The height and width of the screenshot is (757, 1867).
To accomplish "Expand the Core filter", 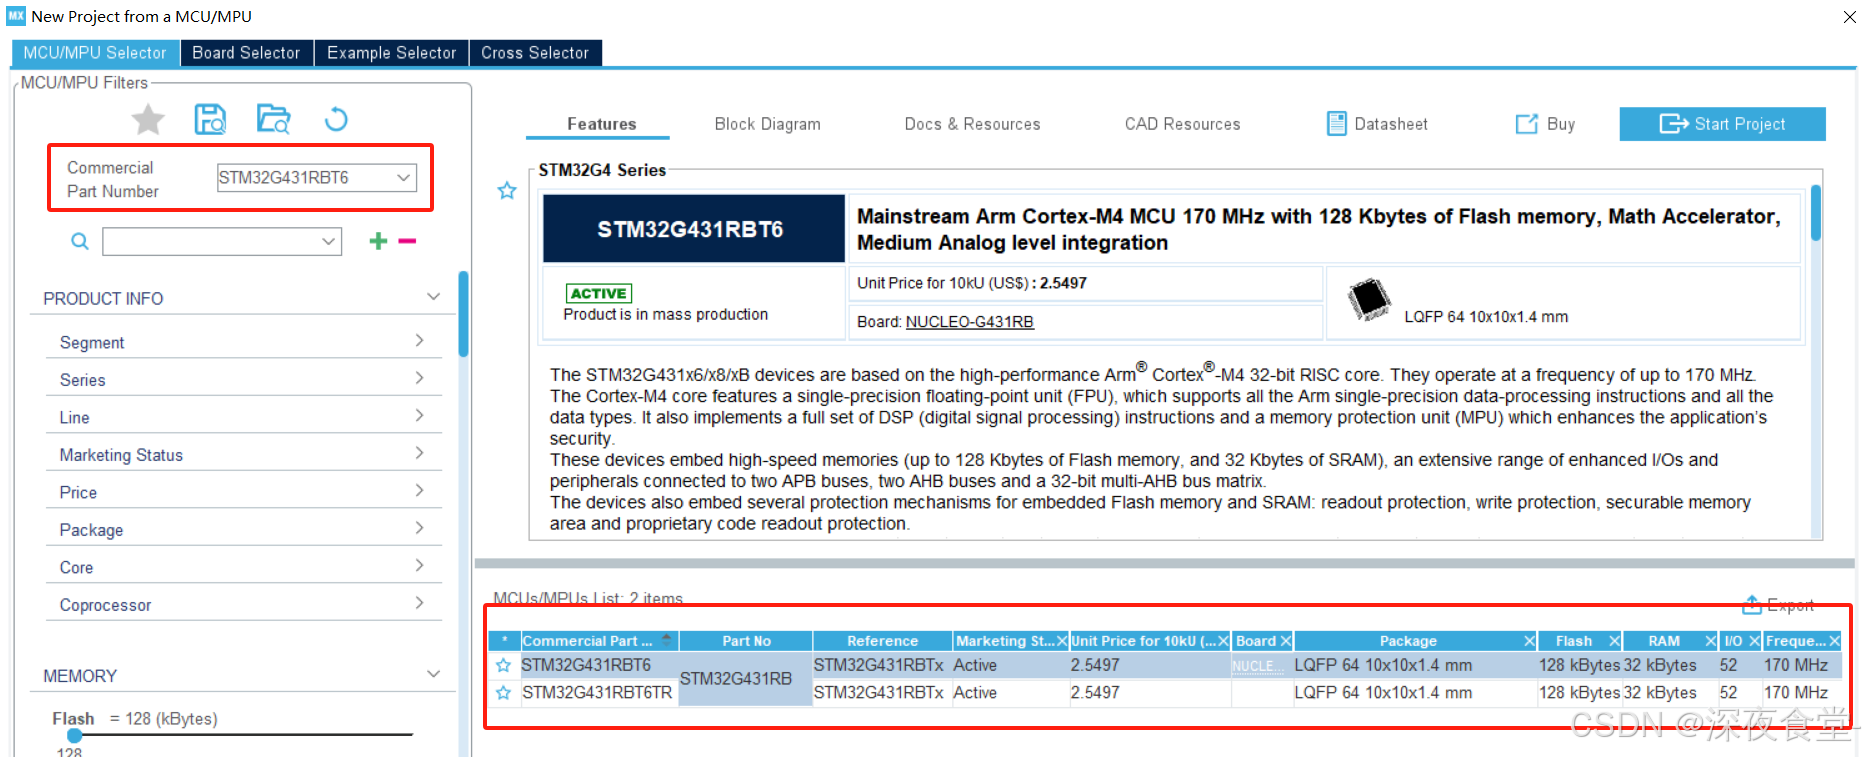I will coord(420,566).
